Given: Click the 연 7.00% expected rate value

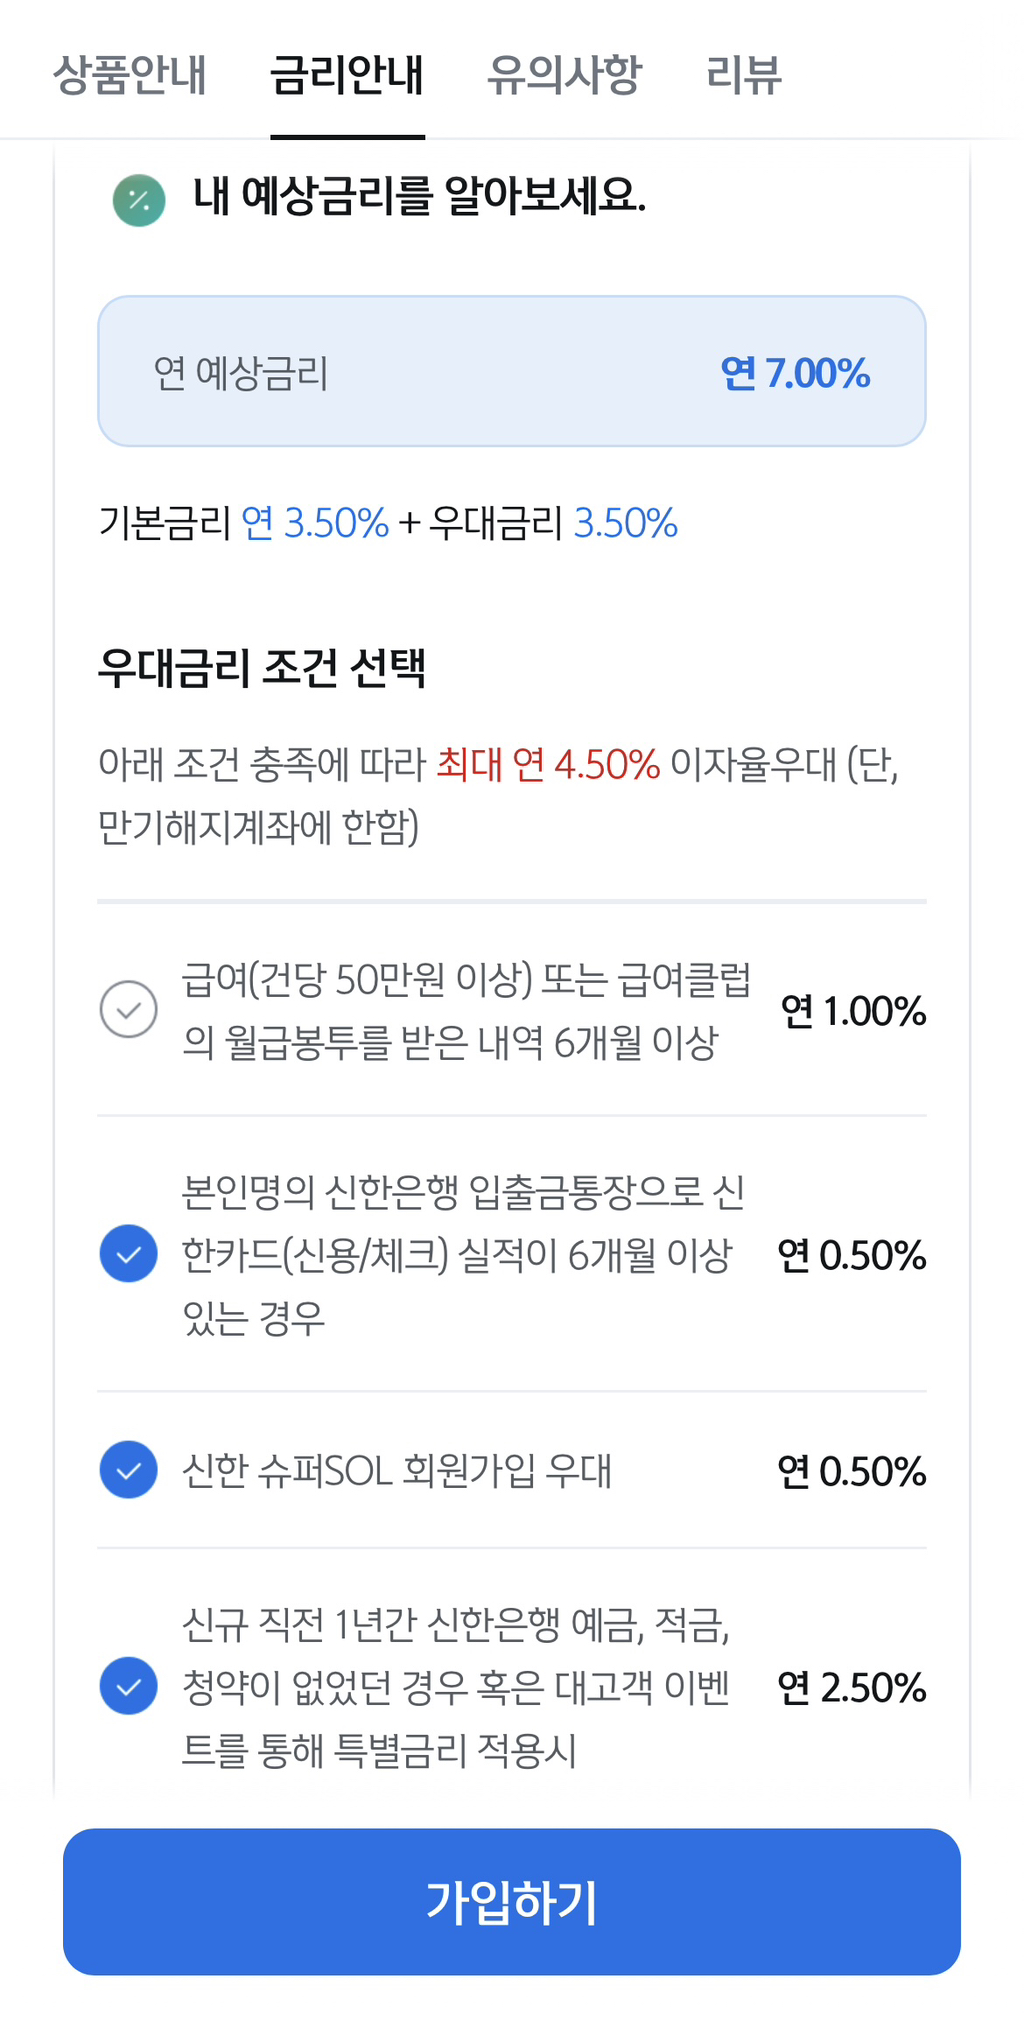Looking at the screenshot, I should coord(795,373).
